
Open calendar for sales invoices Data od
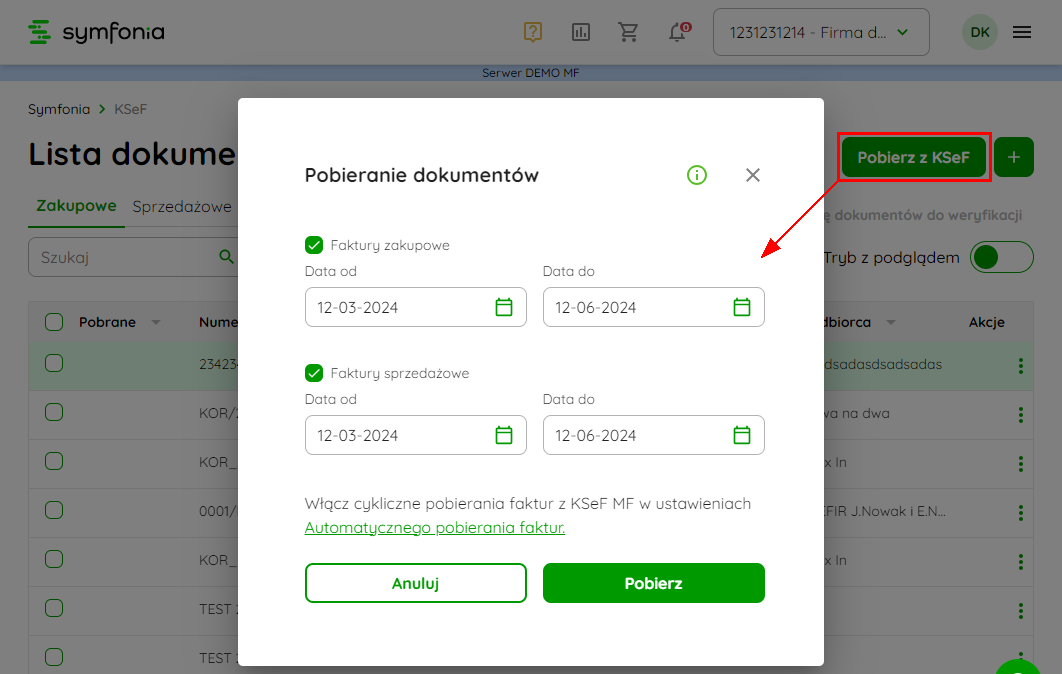click(x=504, y=435)
